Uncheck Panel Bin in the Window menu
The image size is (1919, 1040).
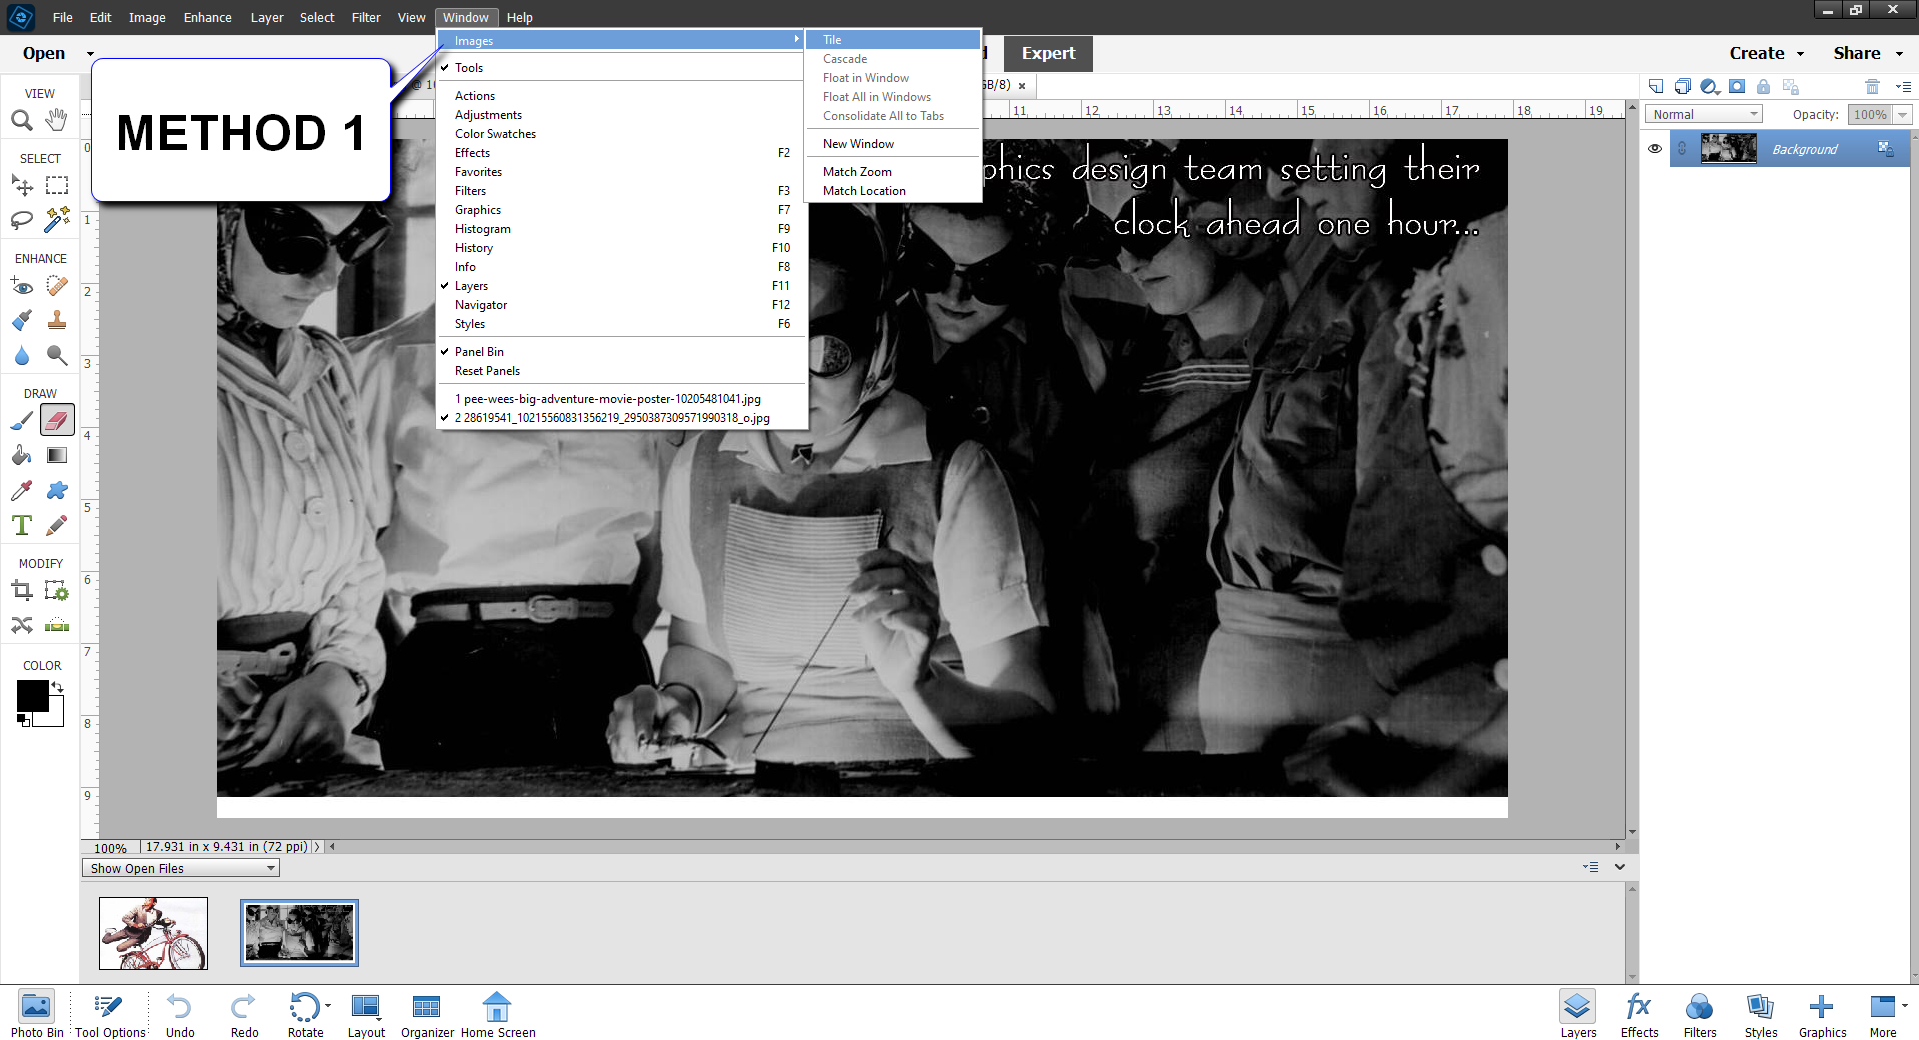[x=479, y=351]
